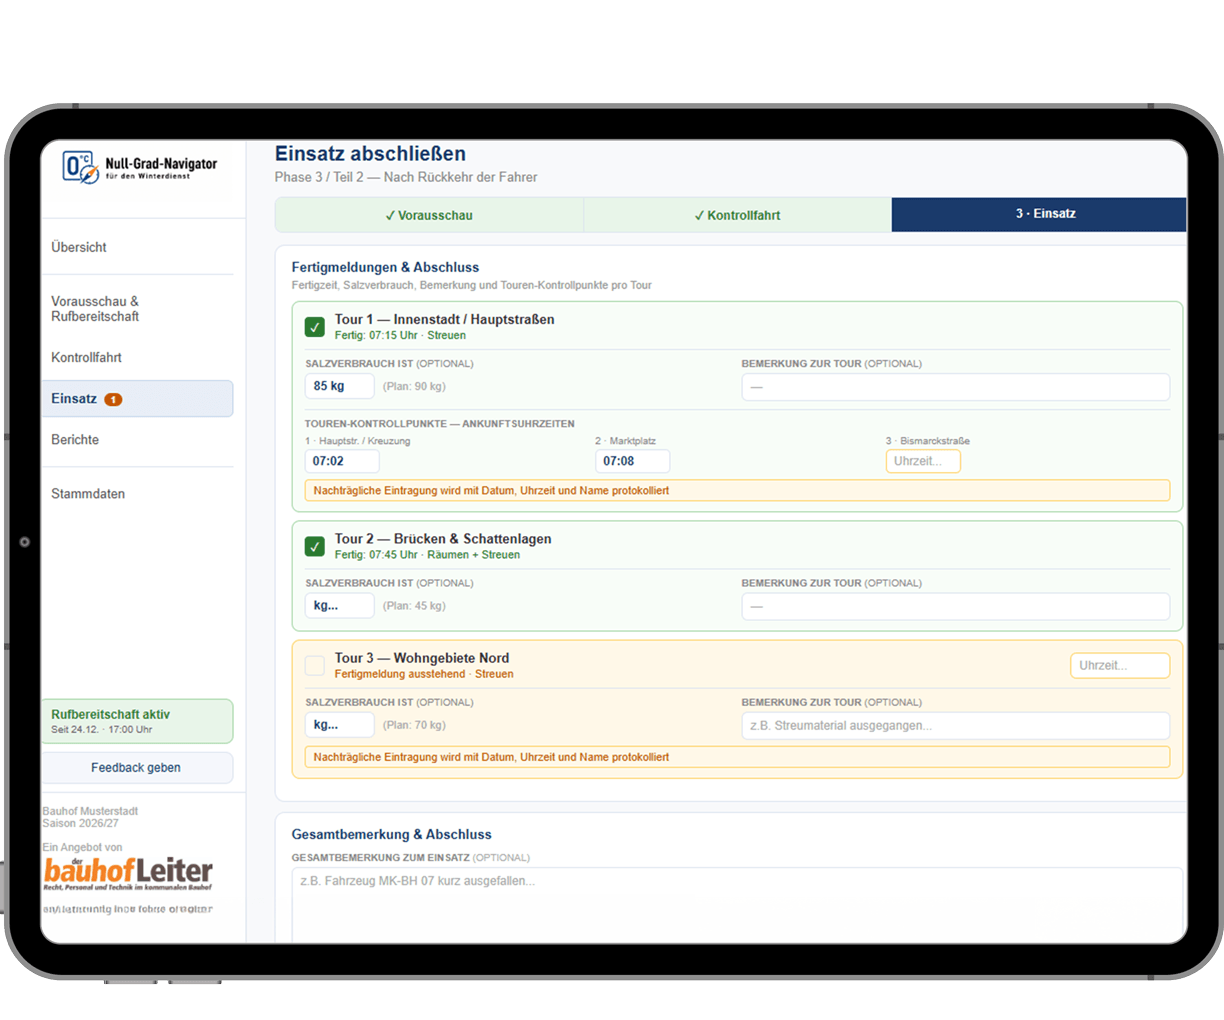Switch to the Vorausschau step tab
The height and width of the screenshot is (1020, 1224).
click(x=429, y=215)
